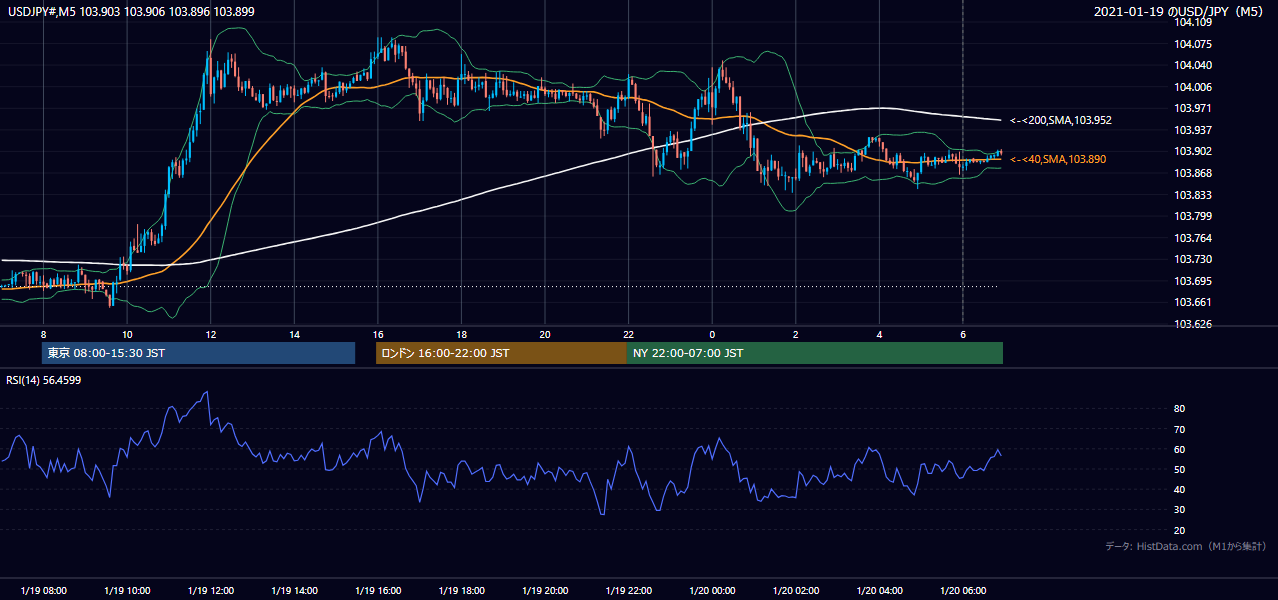Click hour label 2 under price chart
Image resolution: width=1278 pixels, height=600 pixels.
click(x=796, y=334)
